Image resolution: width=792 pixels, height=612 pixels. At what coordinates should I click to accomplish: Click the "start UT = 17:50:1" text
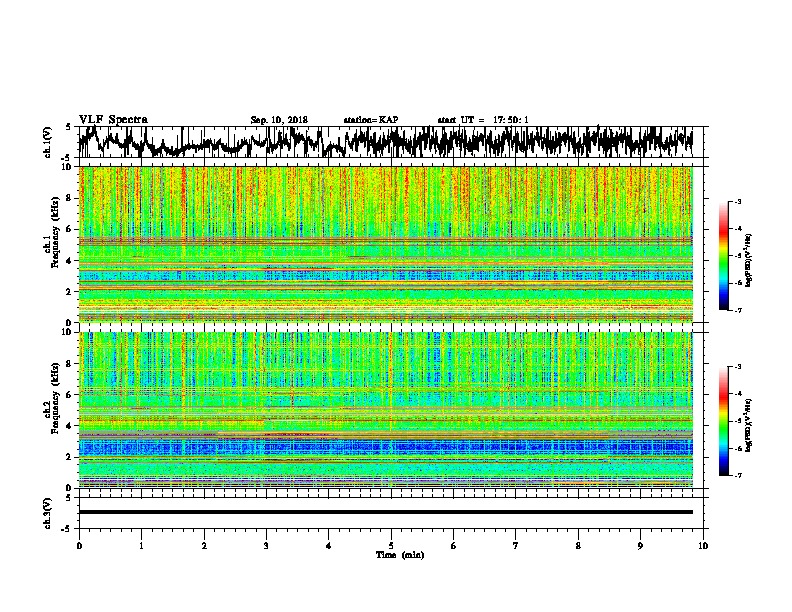tap(483, 120)
